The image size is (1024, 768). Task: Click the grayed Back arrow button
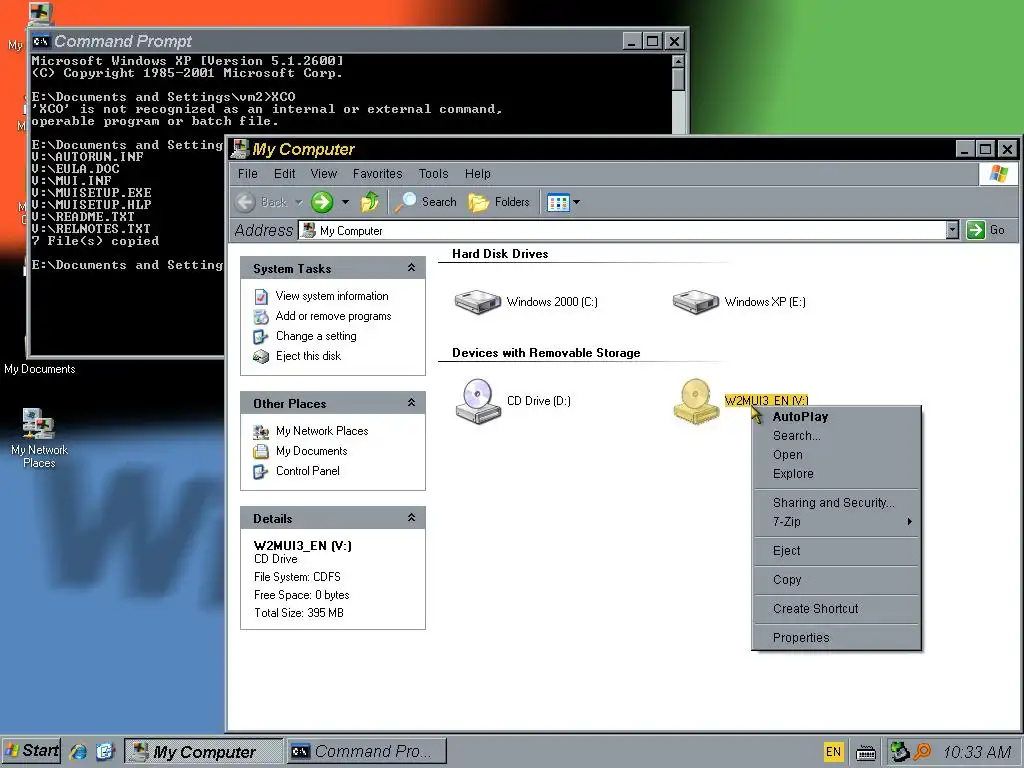point(246,202)
